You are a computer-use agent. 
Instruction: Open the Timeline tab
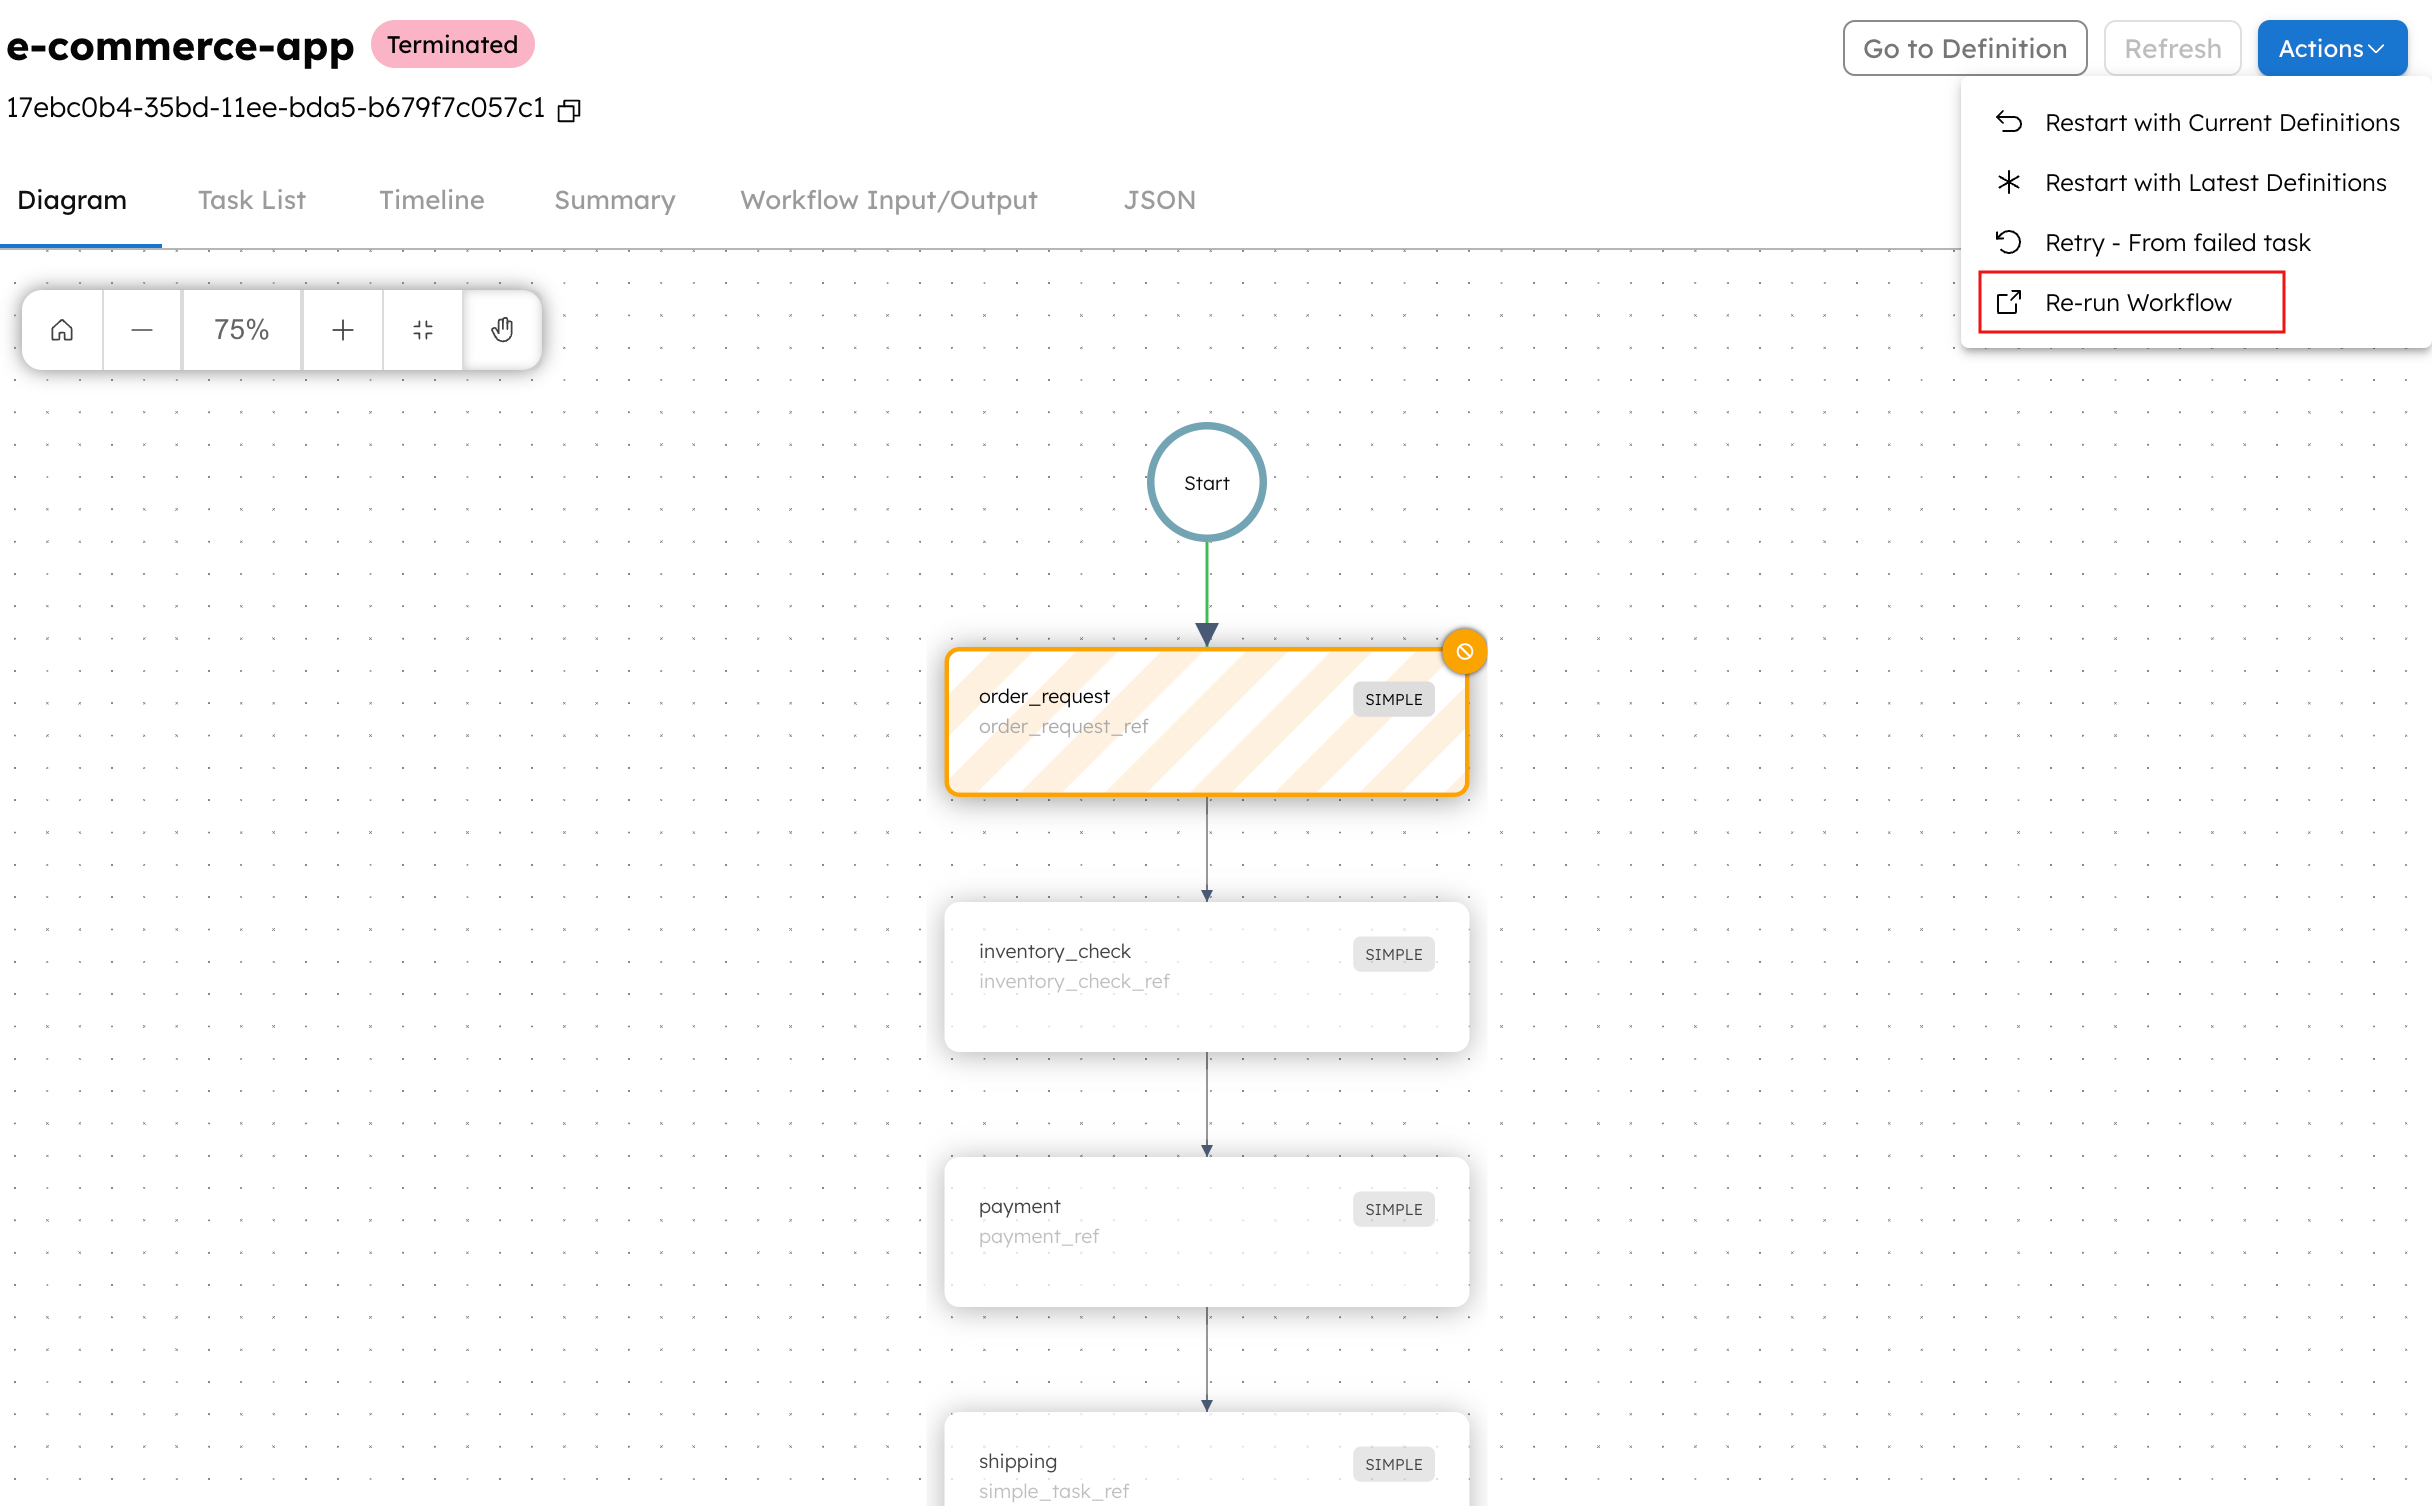[432, 200]
